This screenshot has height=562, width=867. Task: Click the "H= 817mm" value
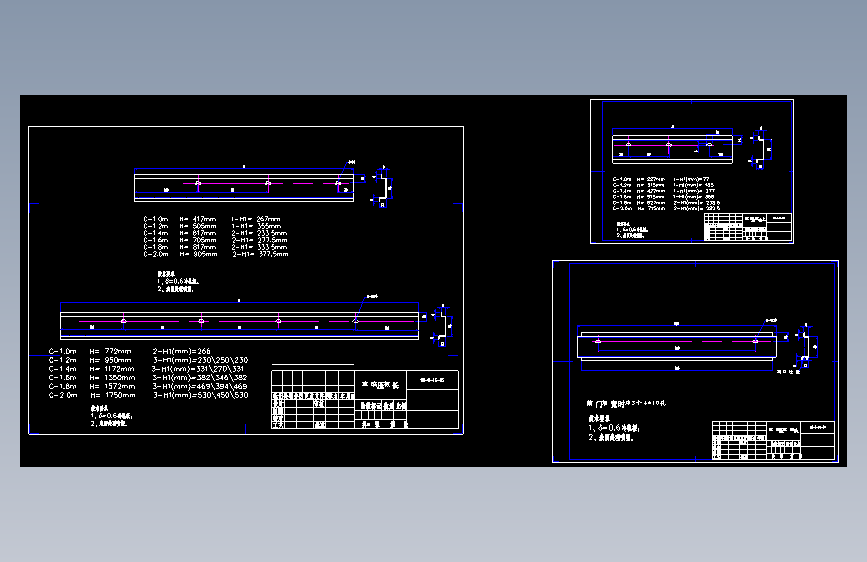197,247
